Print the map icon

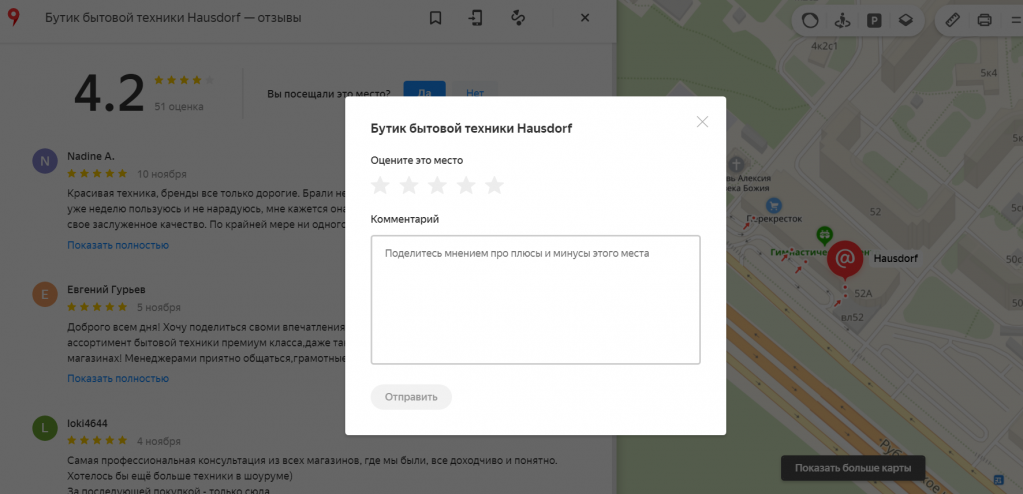click(x=985, y=20)
